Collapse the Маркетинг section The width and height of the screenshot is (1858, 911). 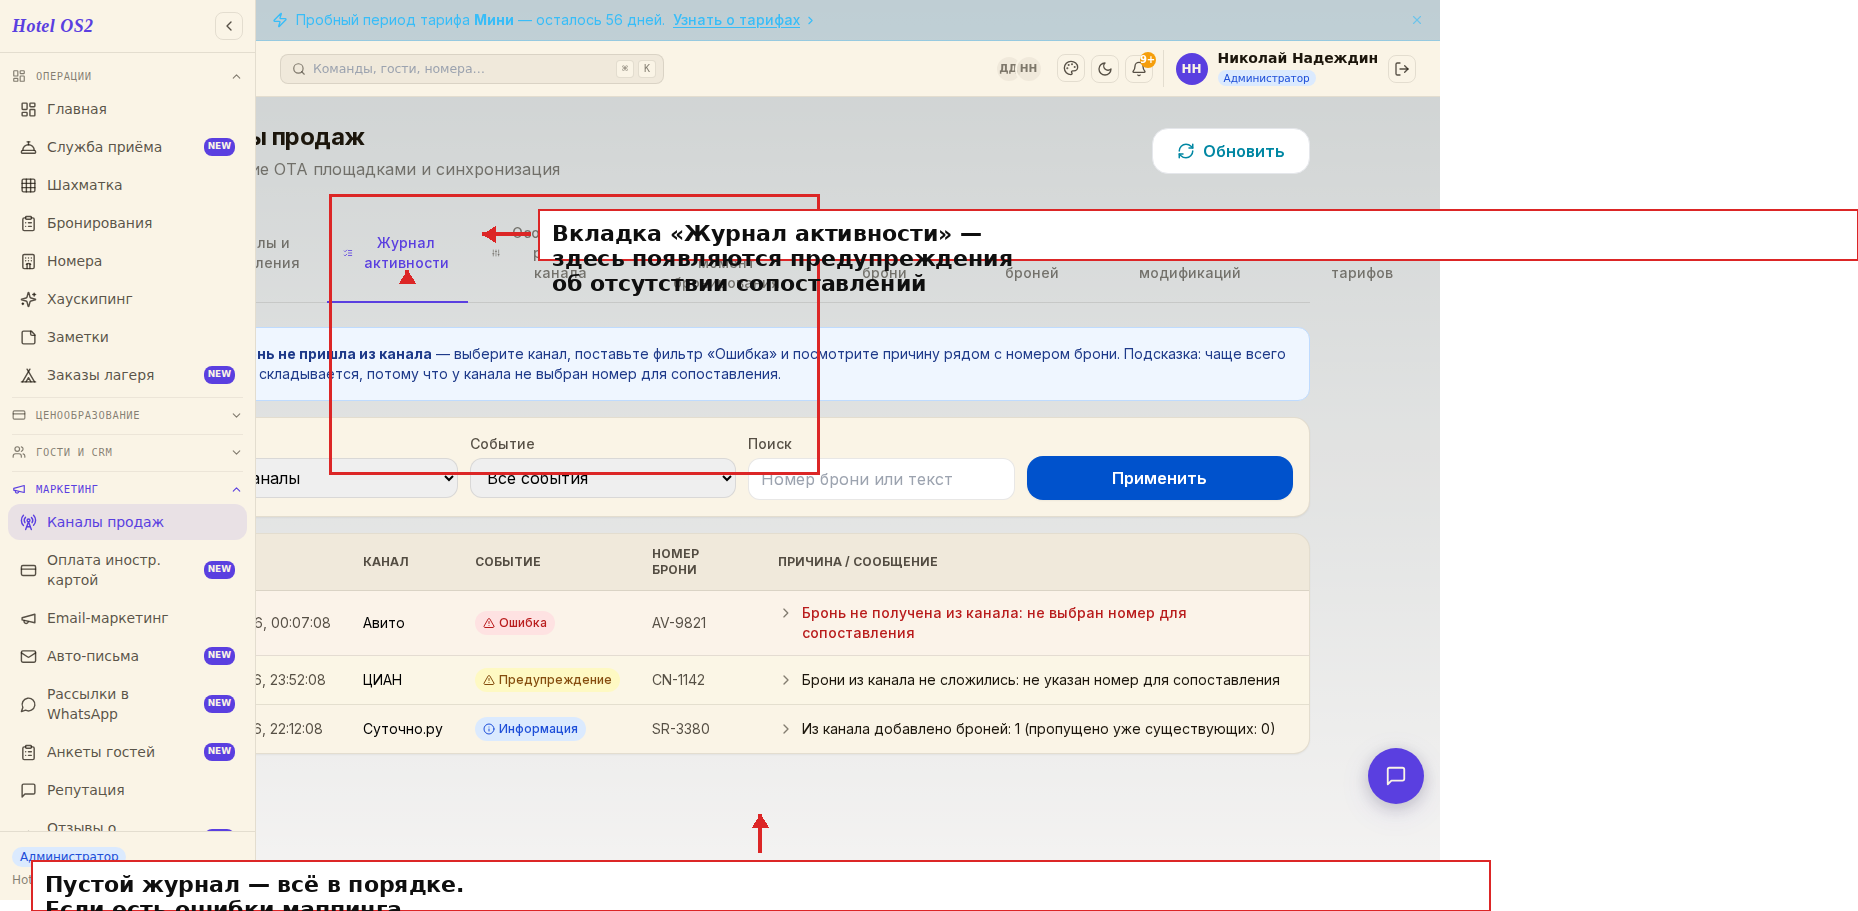(x=127, y=489)
